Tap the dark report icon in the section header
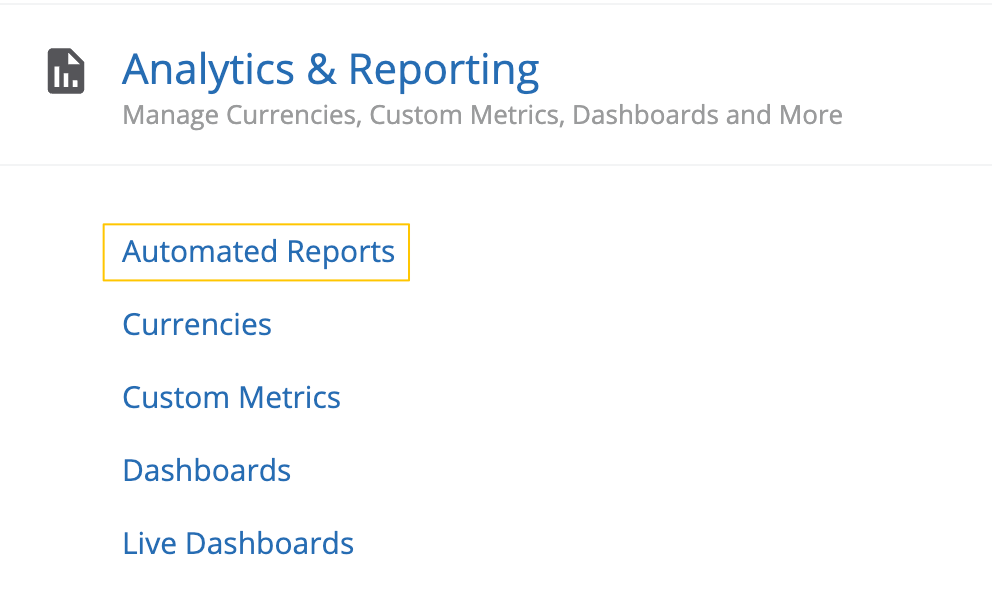The width and height of the screenshot is (992, 604). point(66,72)
